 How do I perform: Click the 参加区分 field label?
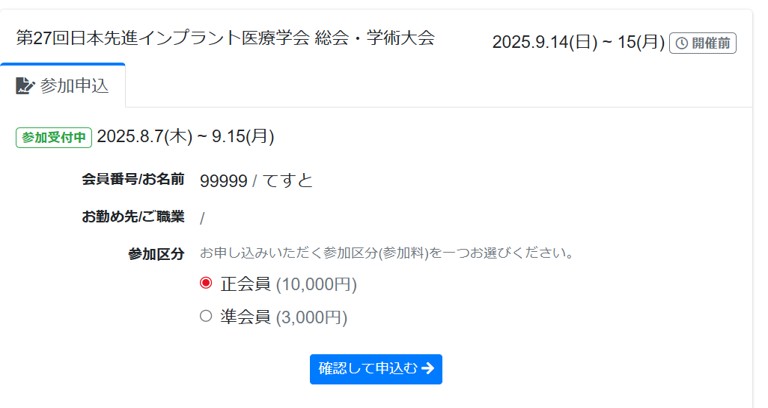[156, 253]
